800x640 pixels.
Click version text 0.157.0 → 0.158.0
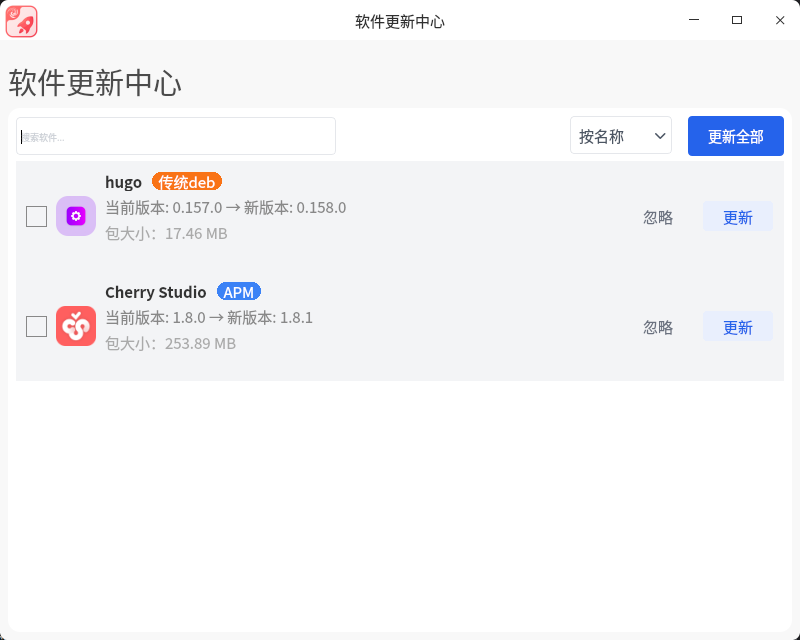click(226, 208)
